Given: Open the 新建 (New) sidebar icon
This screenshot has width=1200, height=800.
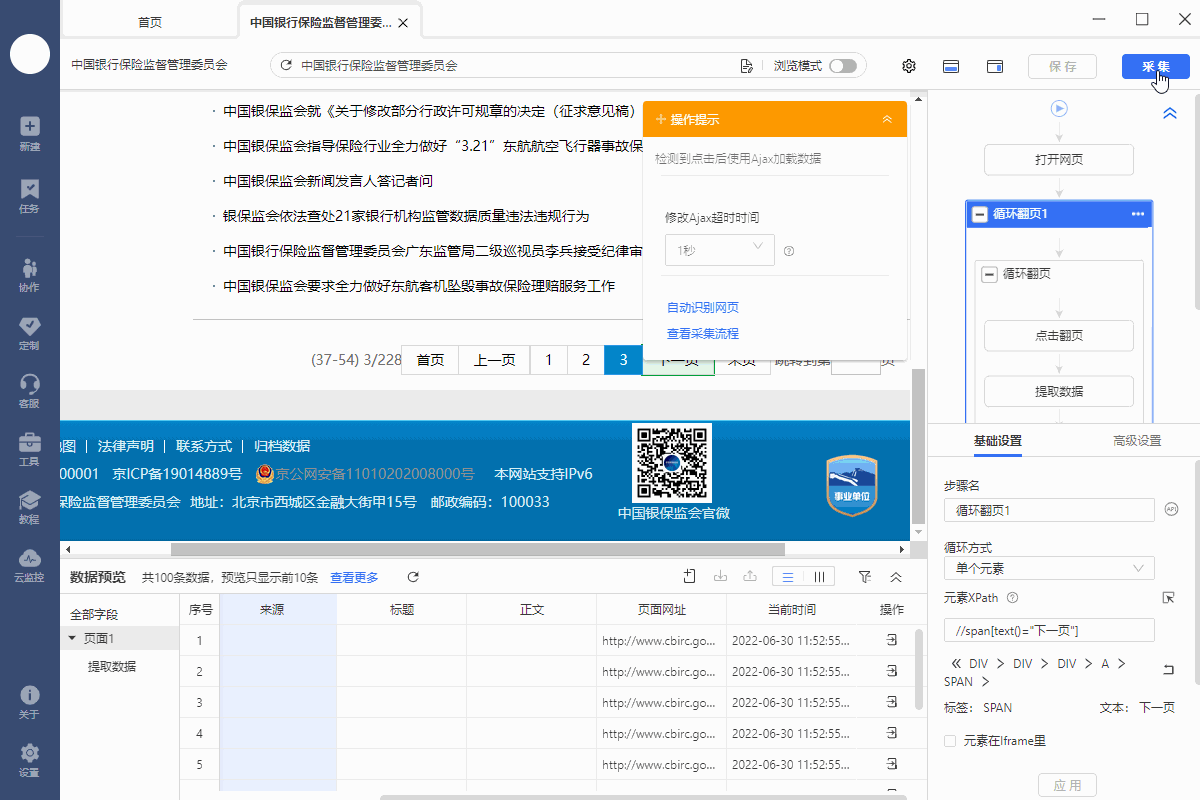Looking at the screenshot, I should (29, 134).
